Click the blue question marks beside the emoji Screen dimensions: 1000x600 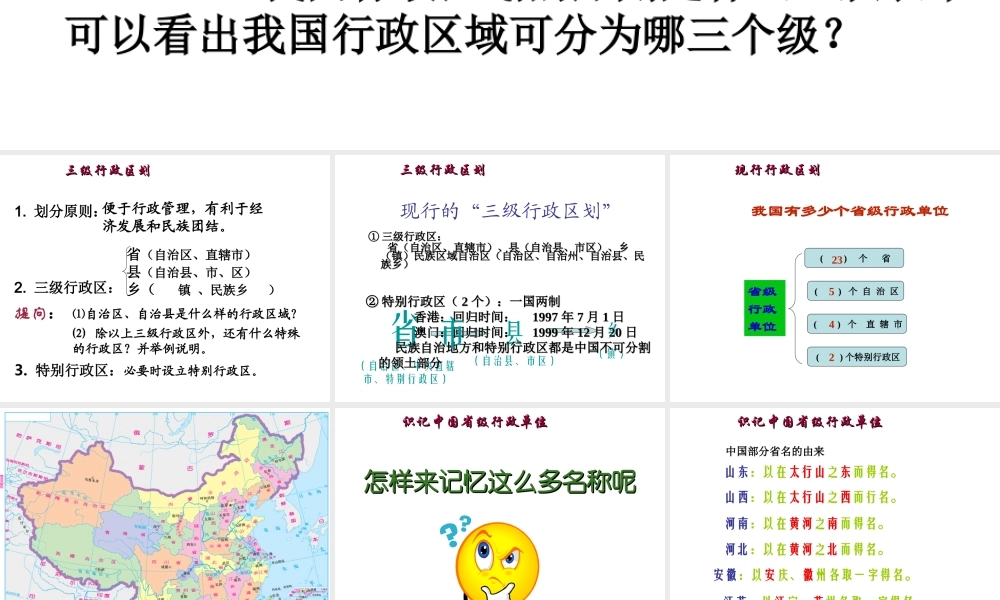455,531
